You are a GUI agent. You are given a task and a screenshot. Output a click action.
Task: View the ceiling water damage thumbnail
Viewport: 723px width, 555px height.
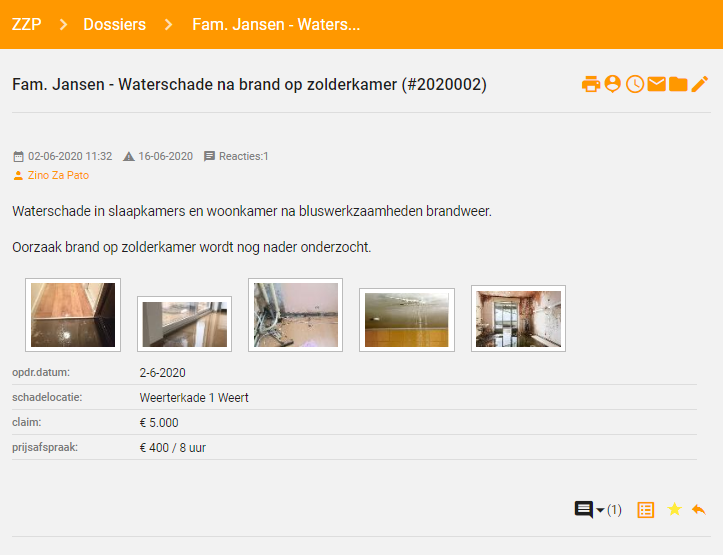pyautogui.click(x=407, y=320)
